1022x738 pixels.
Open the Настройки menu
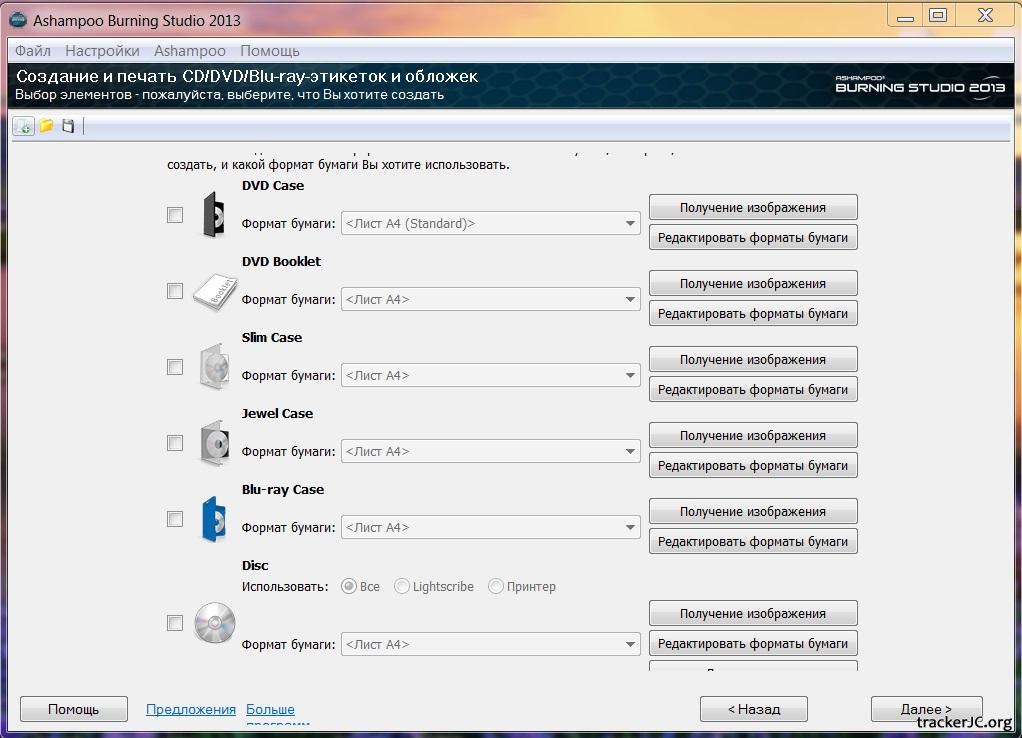pyautogui.click(x=102, y=51)
